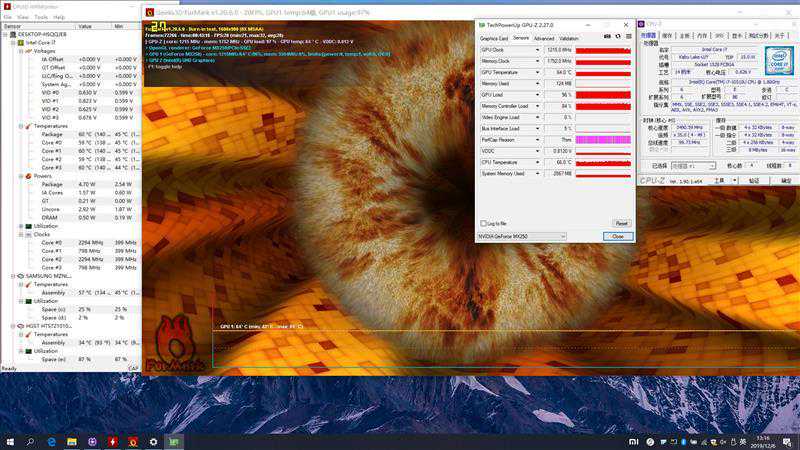Image resolution: width=800 pixels, height=450 pixels.
Task: Switch to the Graphics Card tab in GPU-Z
Action: (494, 38)
